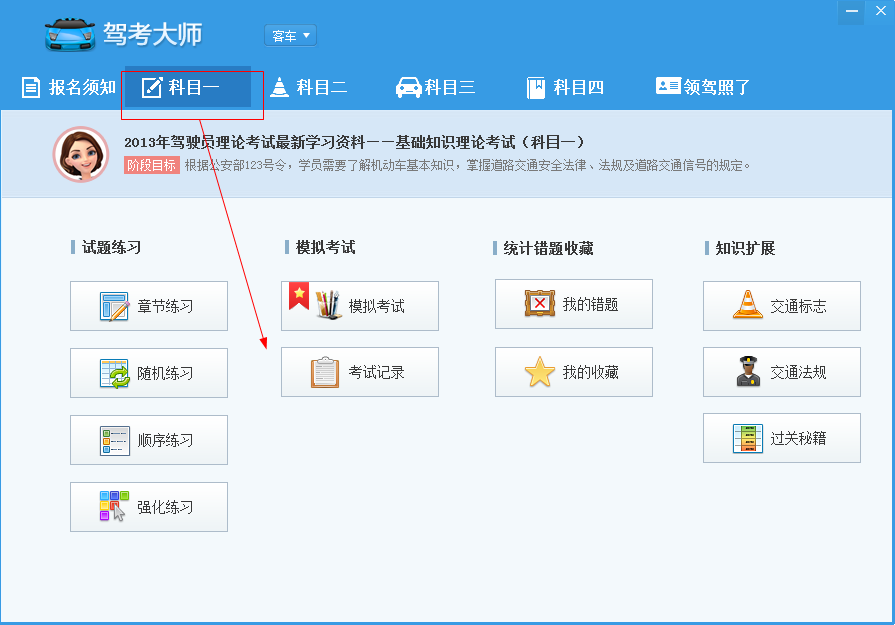Expand the 客车 vehicle type dropdown
895x625 pixels.
pos(290,35)
